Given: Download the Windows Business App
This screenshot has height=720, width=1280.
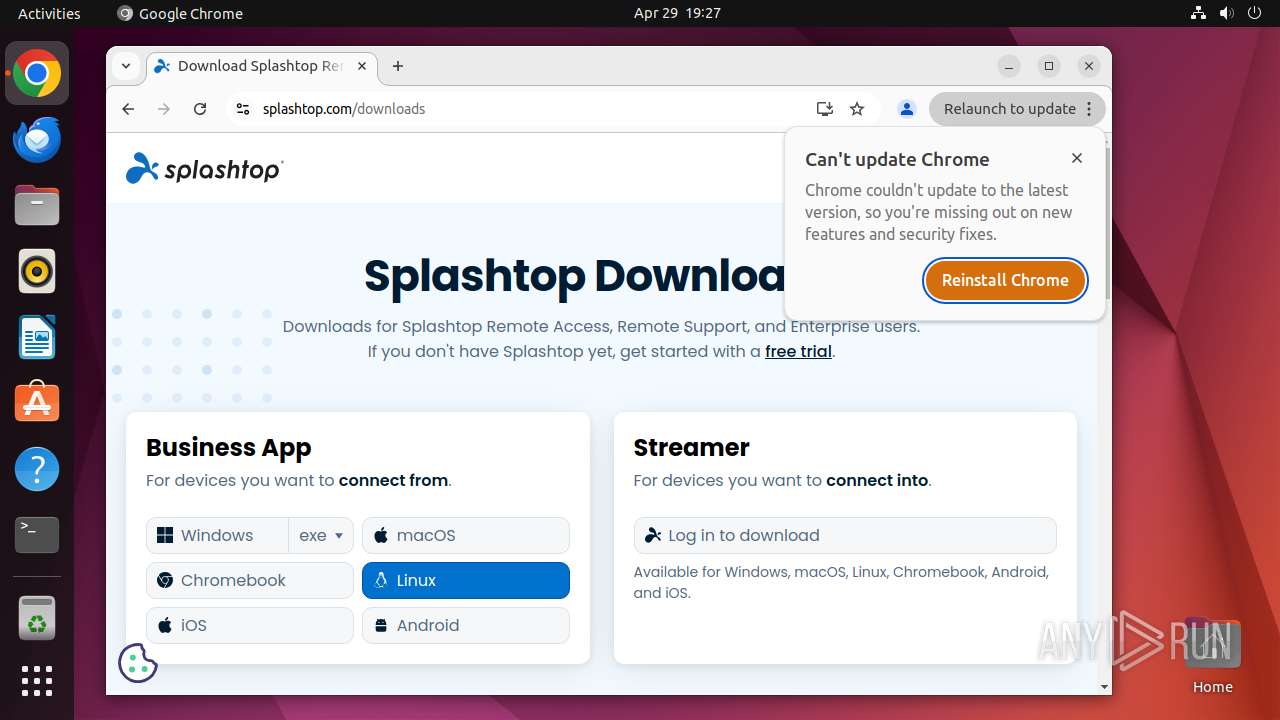Looking at the screenshot, I should [218, 535].
